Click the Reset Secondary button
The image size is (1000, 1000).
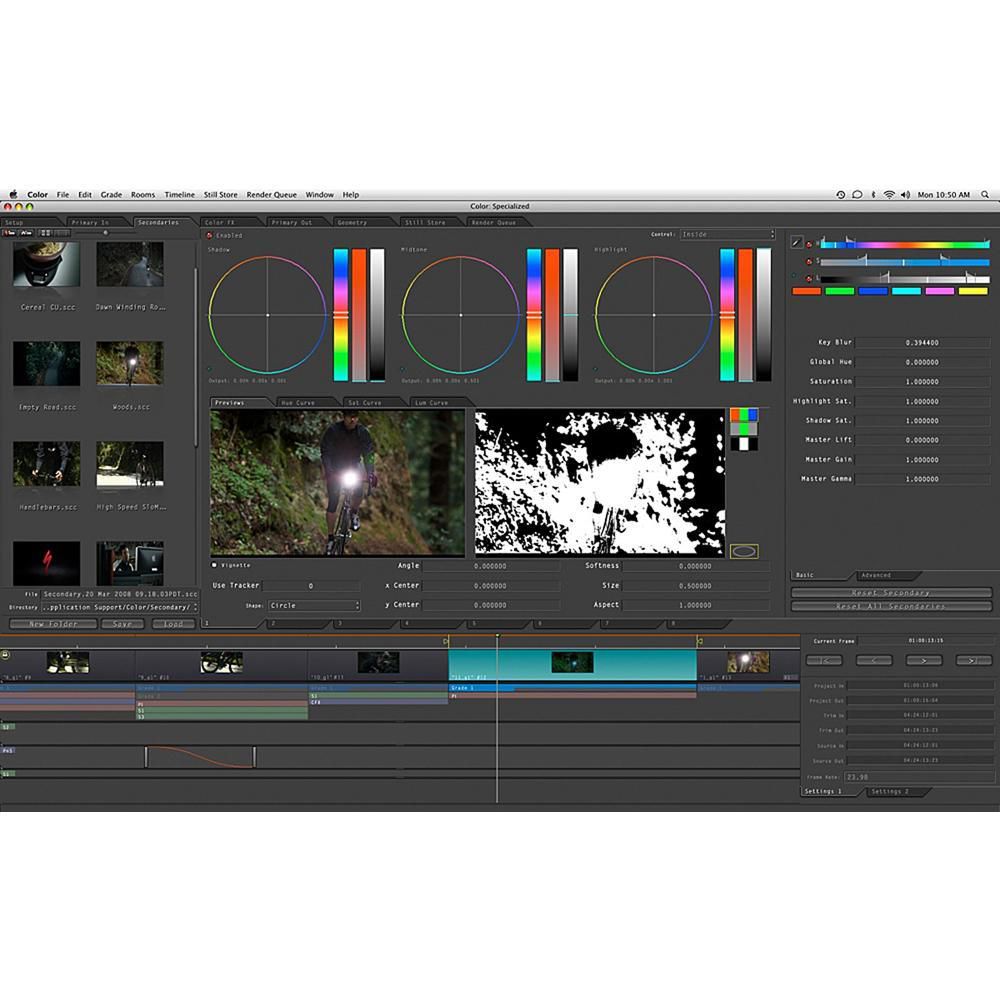point(892,593)
